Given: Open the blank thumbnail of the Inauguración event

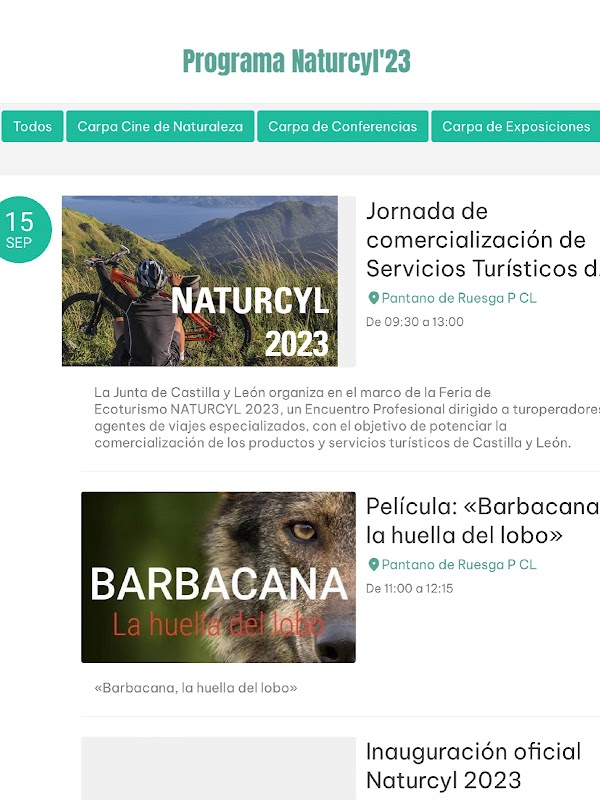Looking at the screenshot, I should [218, 768].
